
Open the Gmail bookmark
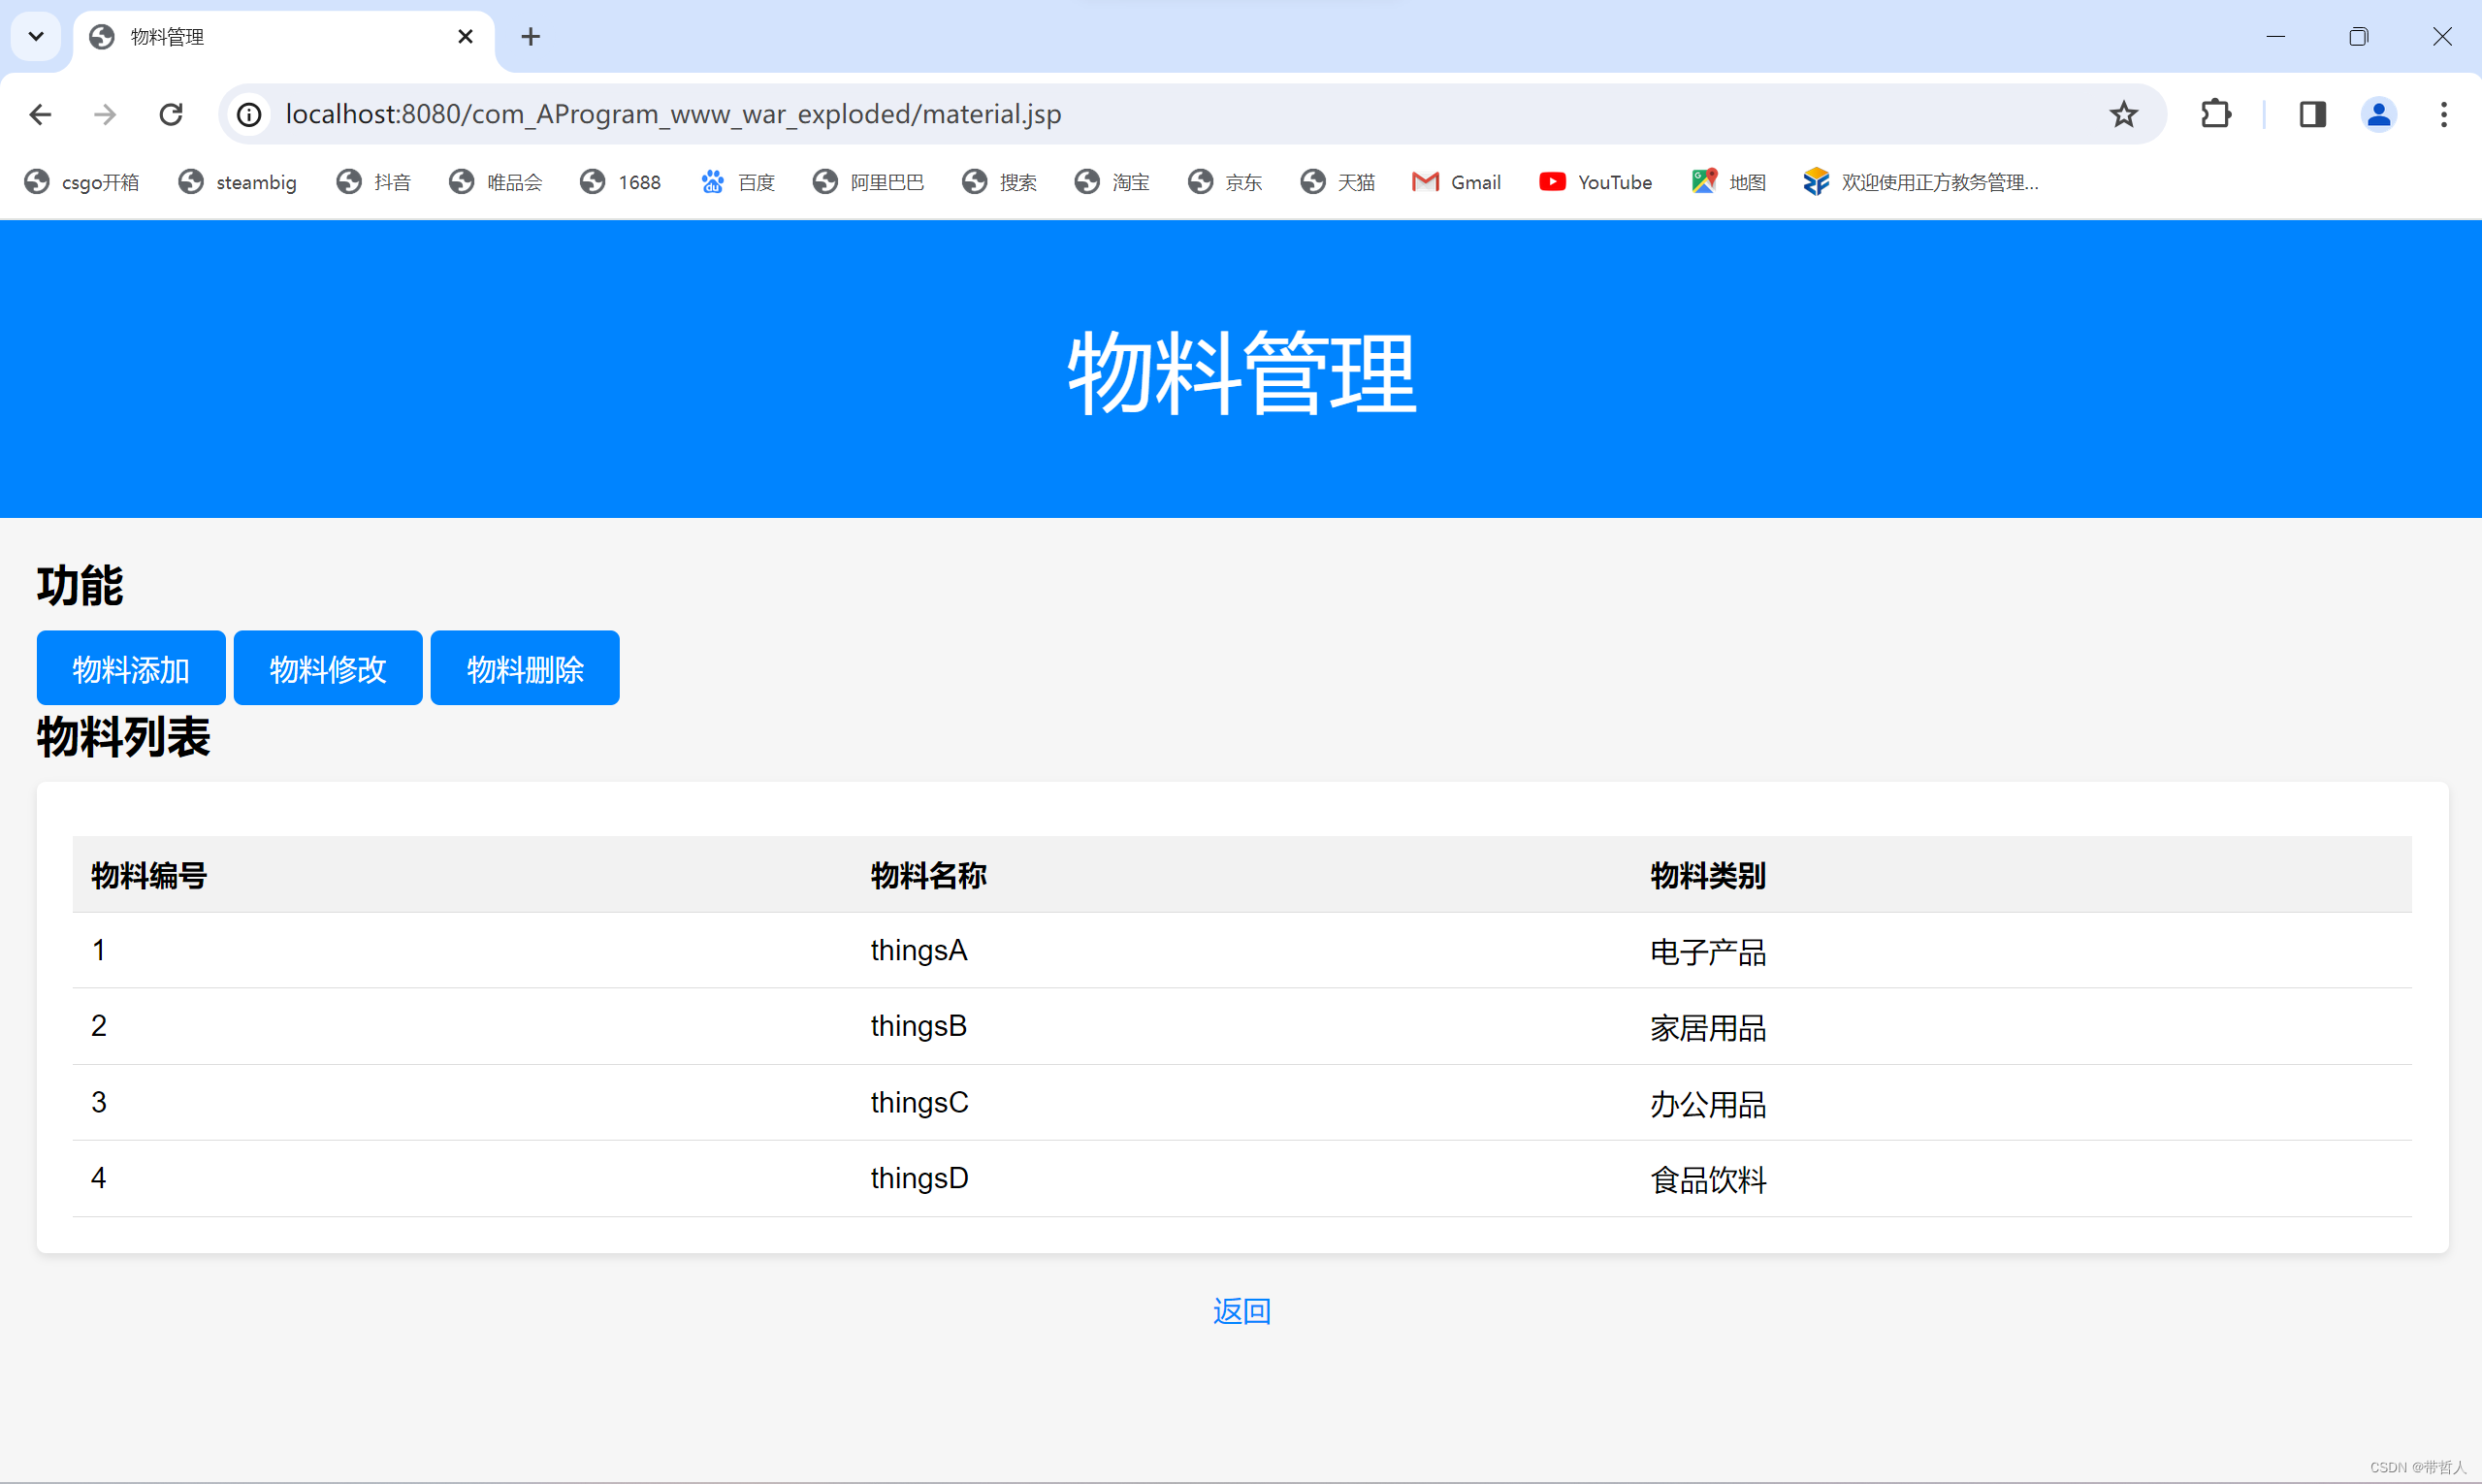pyautogui.click(x=1456, y=182)
